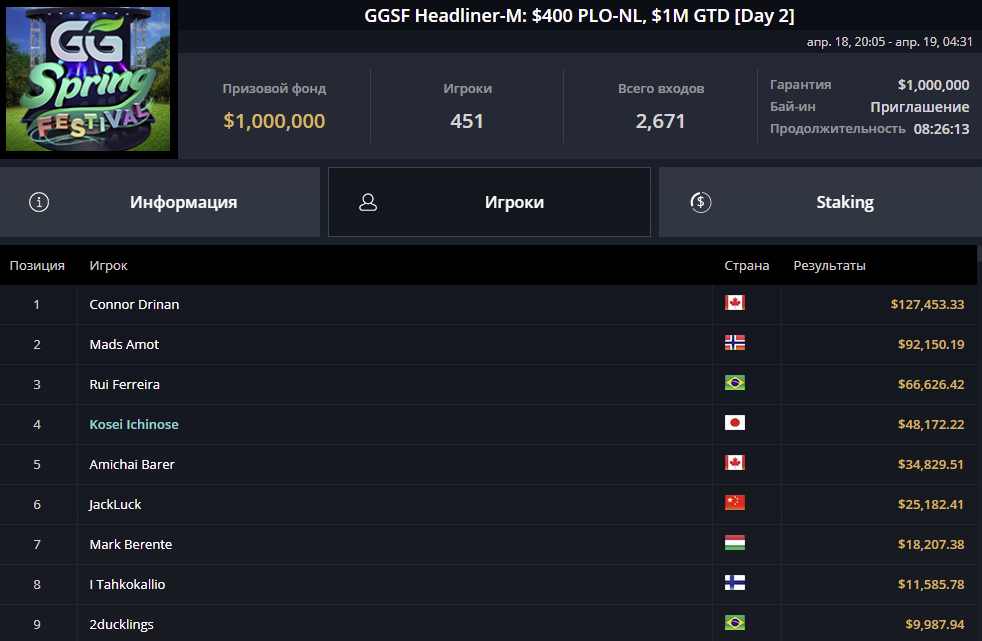
Task: Click the $48,172.22 prize amount
Action: tap(931, 424)
